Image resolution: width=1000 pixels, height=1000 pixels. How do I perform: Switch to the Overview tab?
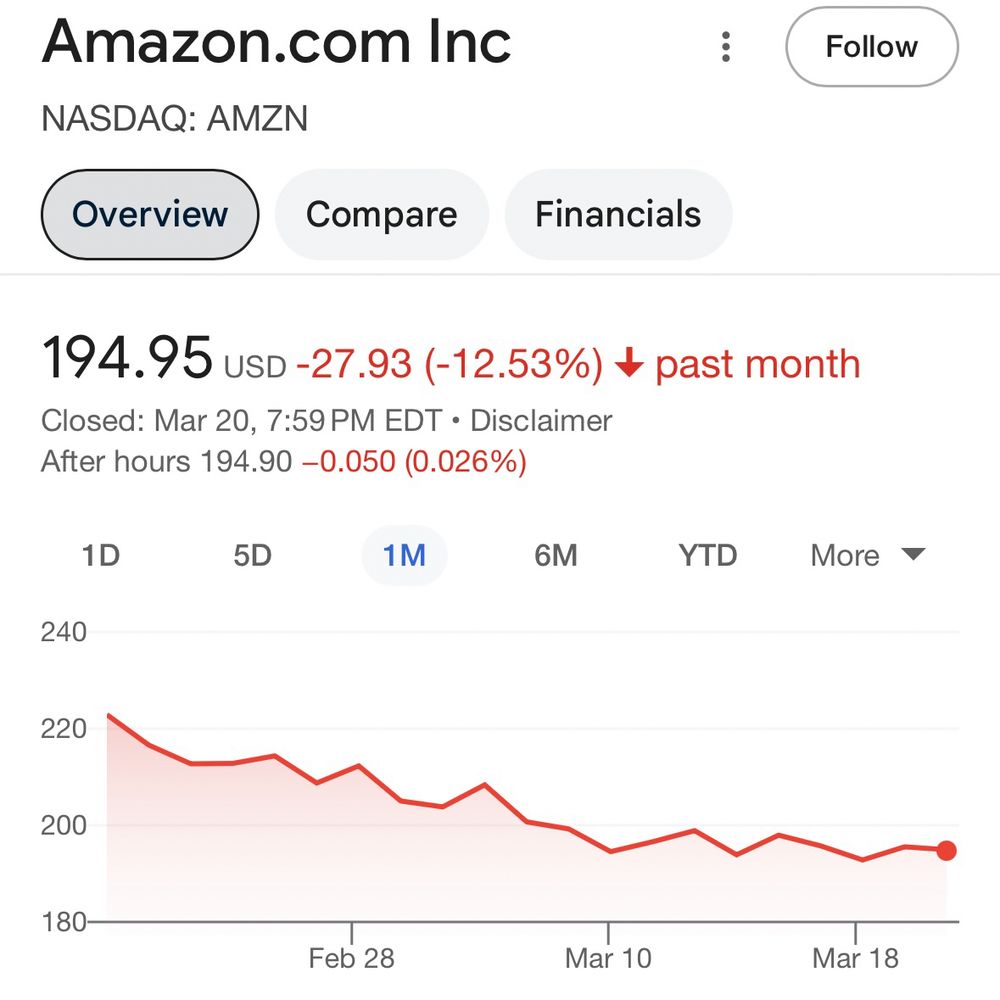(x=150, y=214)
